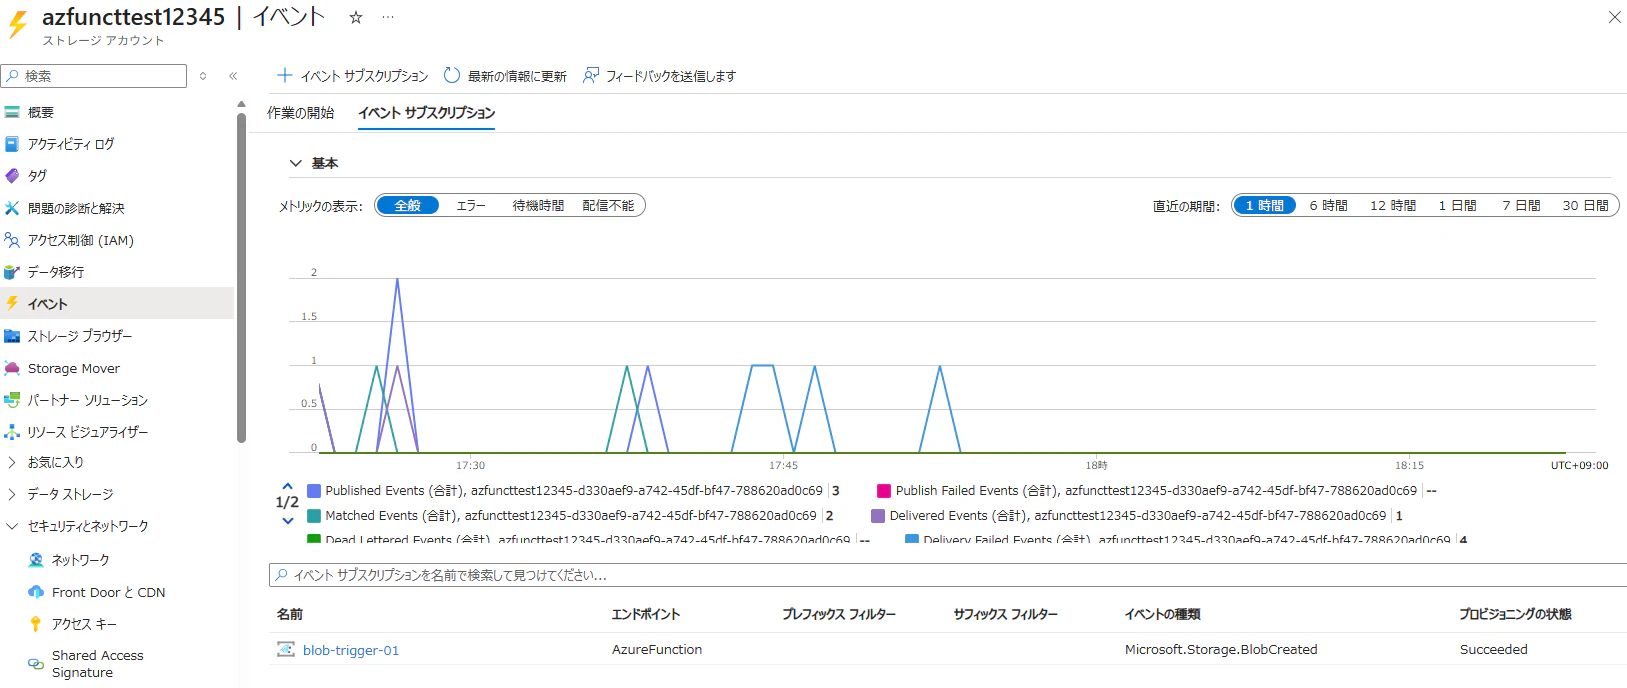Select the エラー metric option
This screenshot has height=688, width=1627.
coord(471,206)
